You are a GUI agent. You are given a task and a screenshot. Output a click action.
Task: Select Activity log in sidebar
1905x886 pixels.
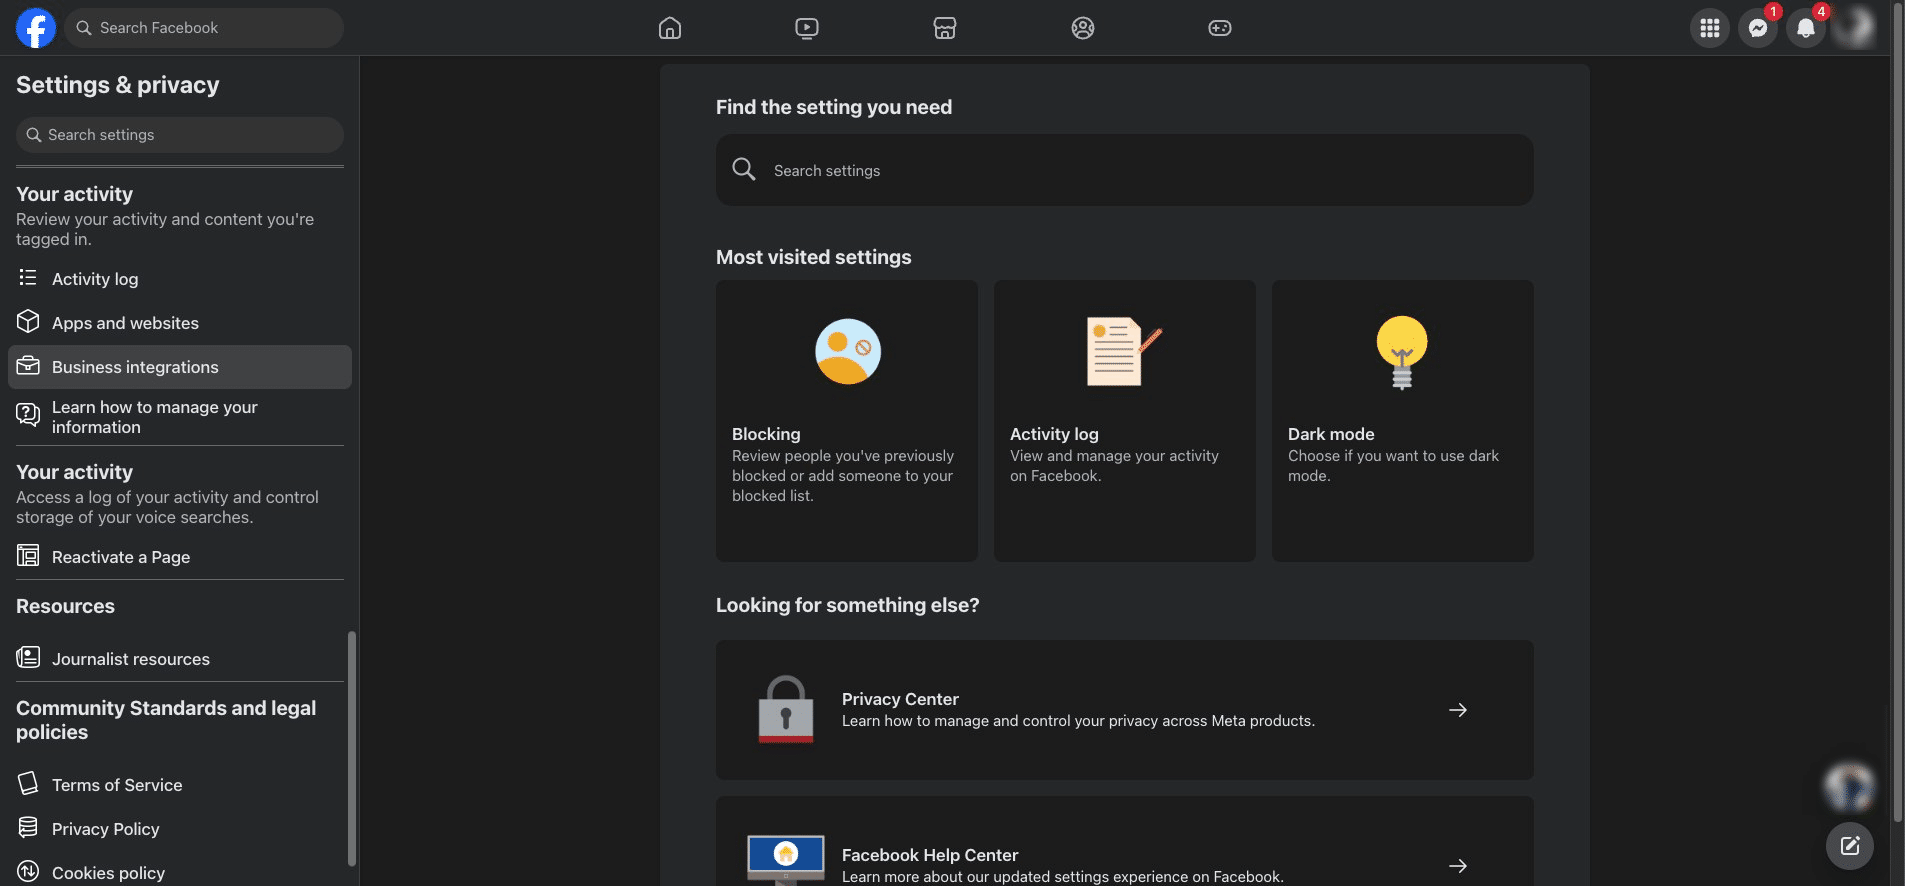(x=180, y=279)
